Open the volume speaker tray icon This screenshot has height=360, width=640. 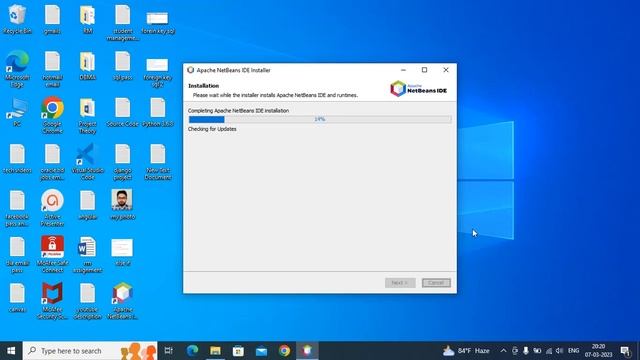(x=560, y=351)
